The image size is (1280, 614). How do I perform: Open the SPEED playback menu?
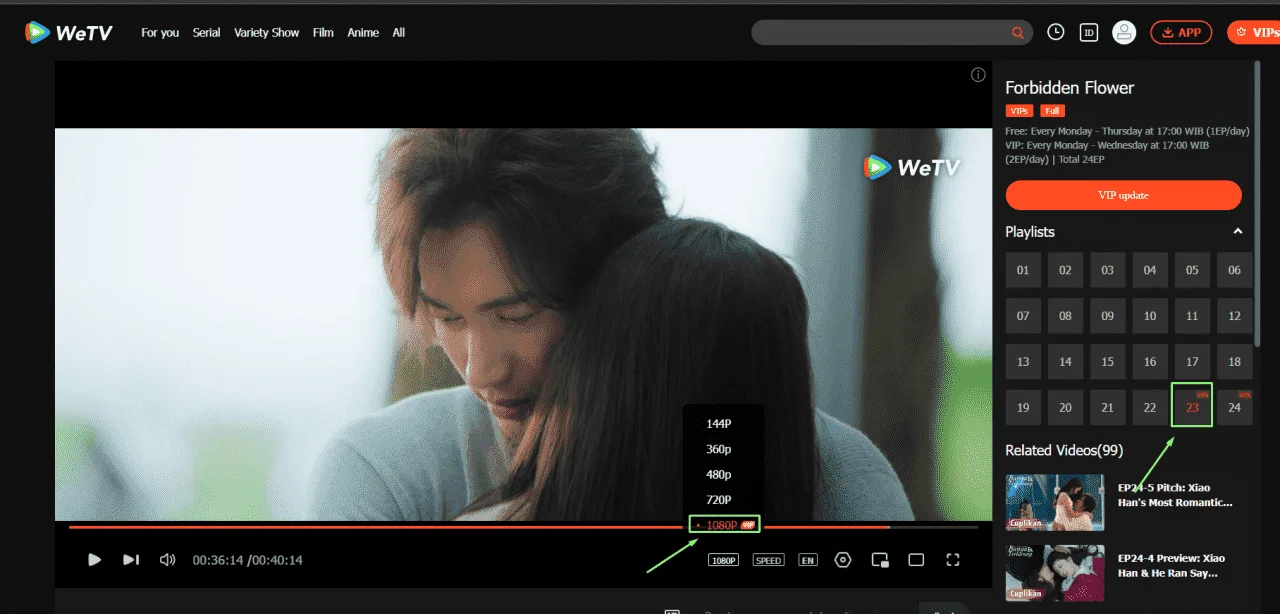[x=768, y=560]
